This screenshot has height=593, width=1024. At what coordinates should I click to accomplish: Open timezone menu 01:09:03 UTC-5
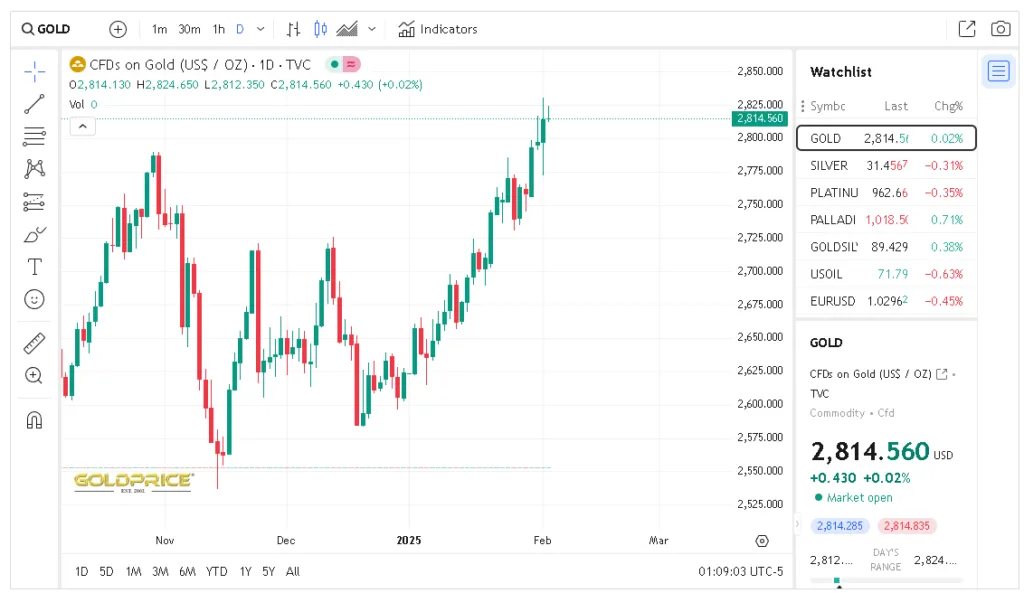point(741,571)
